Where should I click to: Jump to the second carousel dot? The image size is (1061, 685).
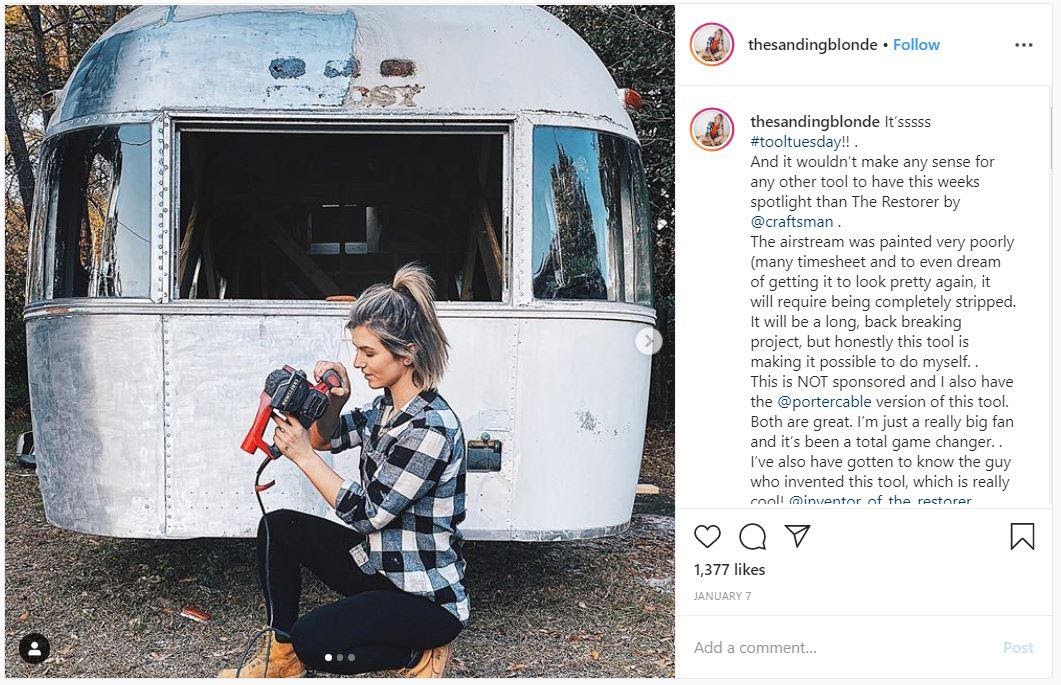pos(340,657)
